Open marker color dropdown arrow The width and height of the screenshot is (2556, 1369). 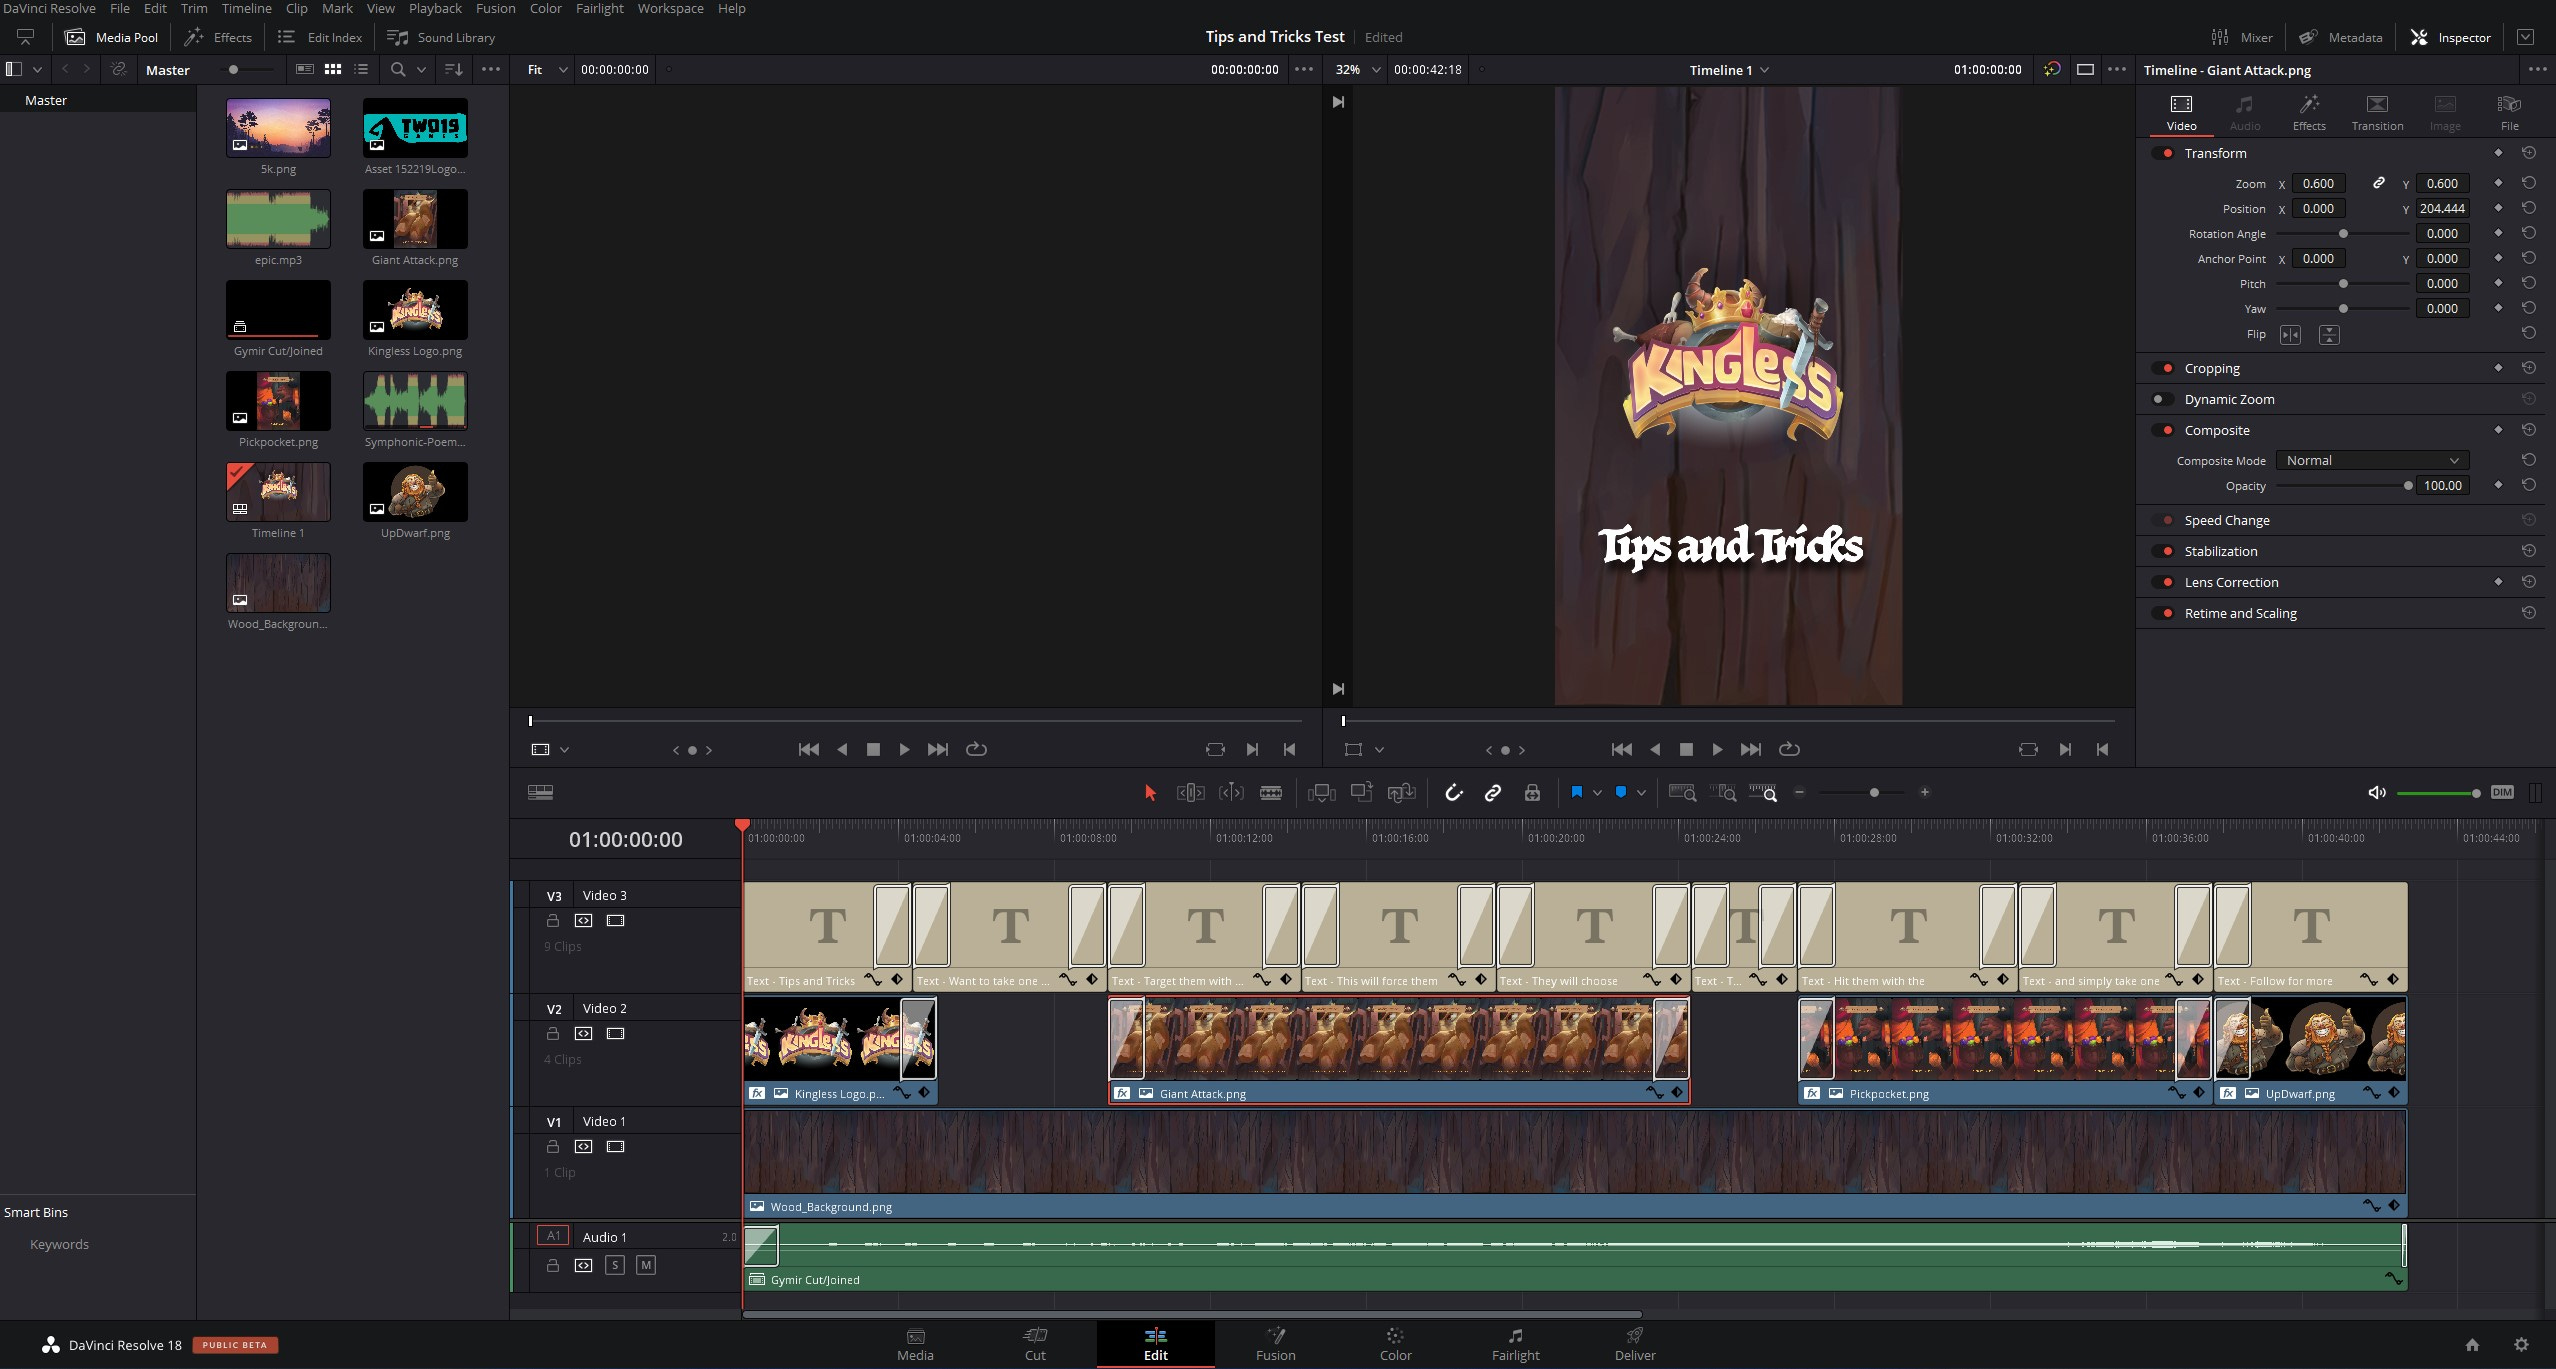click(x=1641, y=793)
